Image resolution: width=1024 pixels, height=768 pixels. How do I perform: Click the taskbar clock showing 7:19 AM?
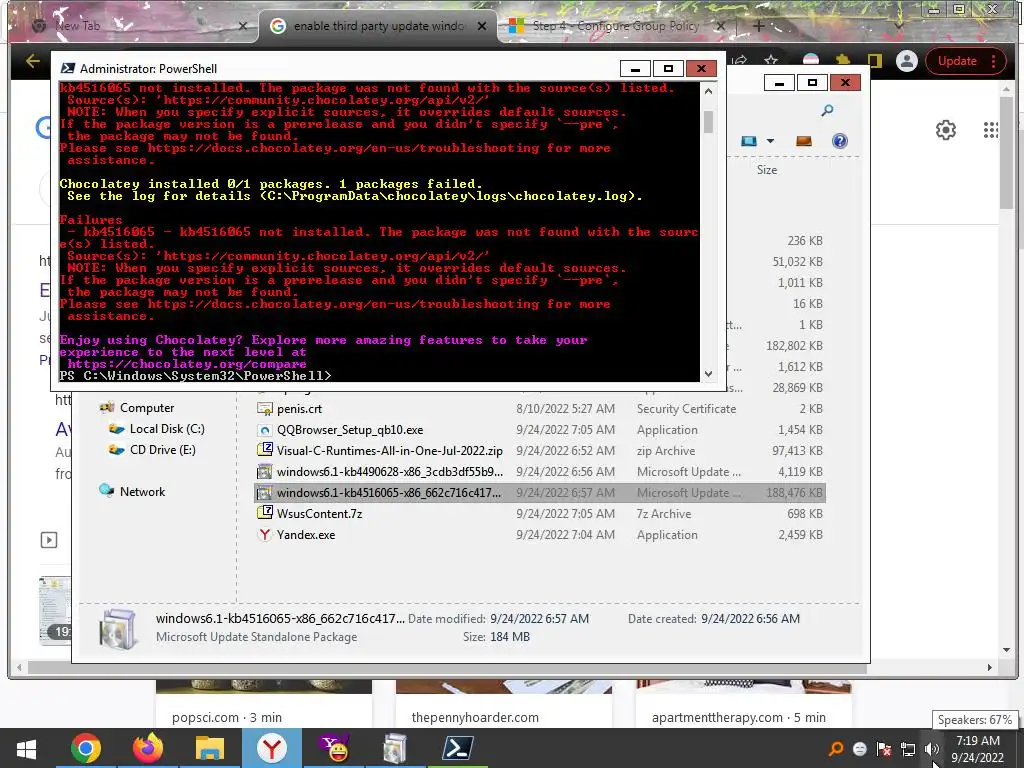coord(978,749)
